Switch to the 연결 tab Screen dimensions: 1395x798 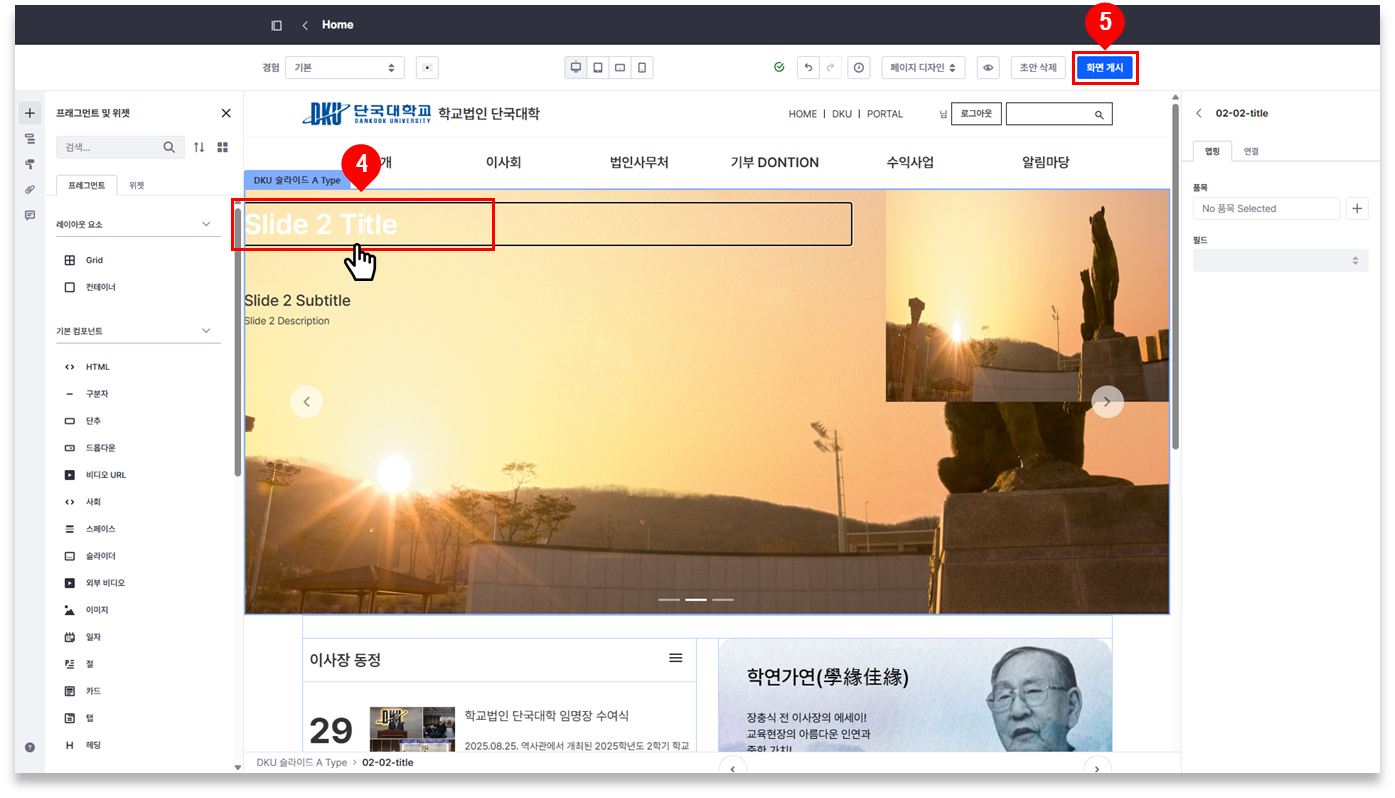(x=1251, y=151)
